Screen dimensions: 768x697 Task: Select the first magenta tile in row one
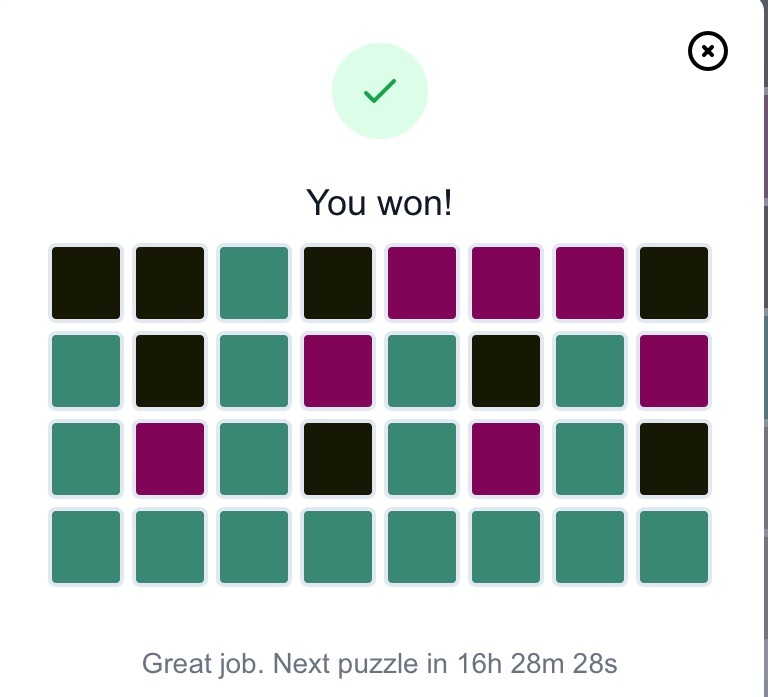click(x=422, y=283)
